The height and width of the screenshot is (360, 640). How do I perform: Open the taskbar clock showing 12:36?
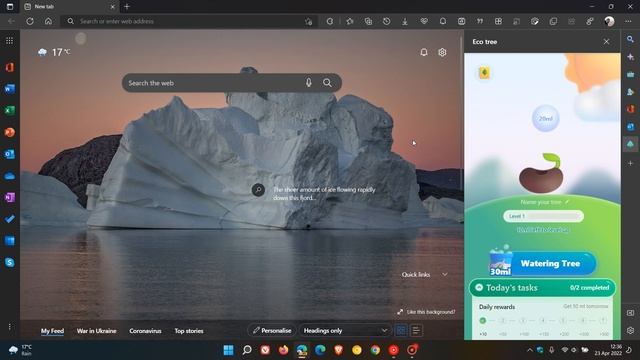(x=608, y=350)
